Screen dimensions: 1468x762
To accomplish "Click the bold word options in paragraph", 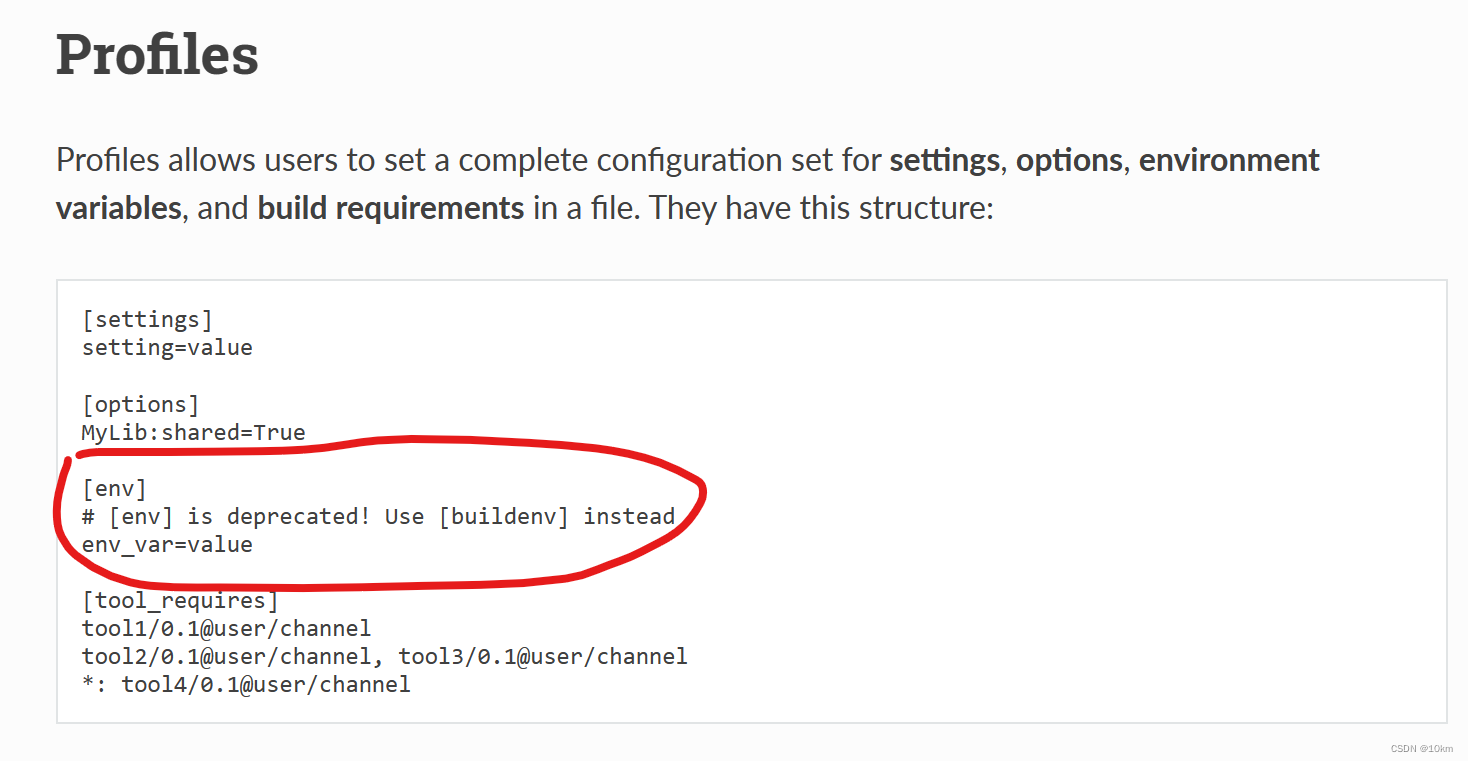I will coord(1068,160).
